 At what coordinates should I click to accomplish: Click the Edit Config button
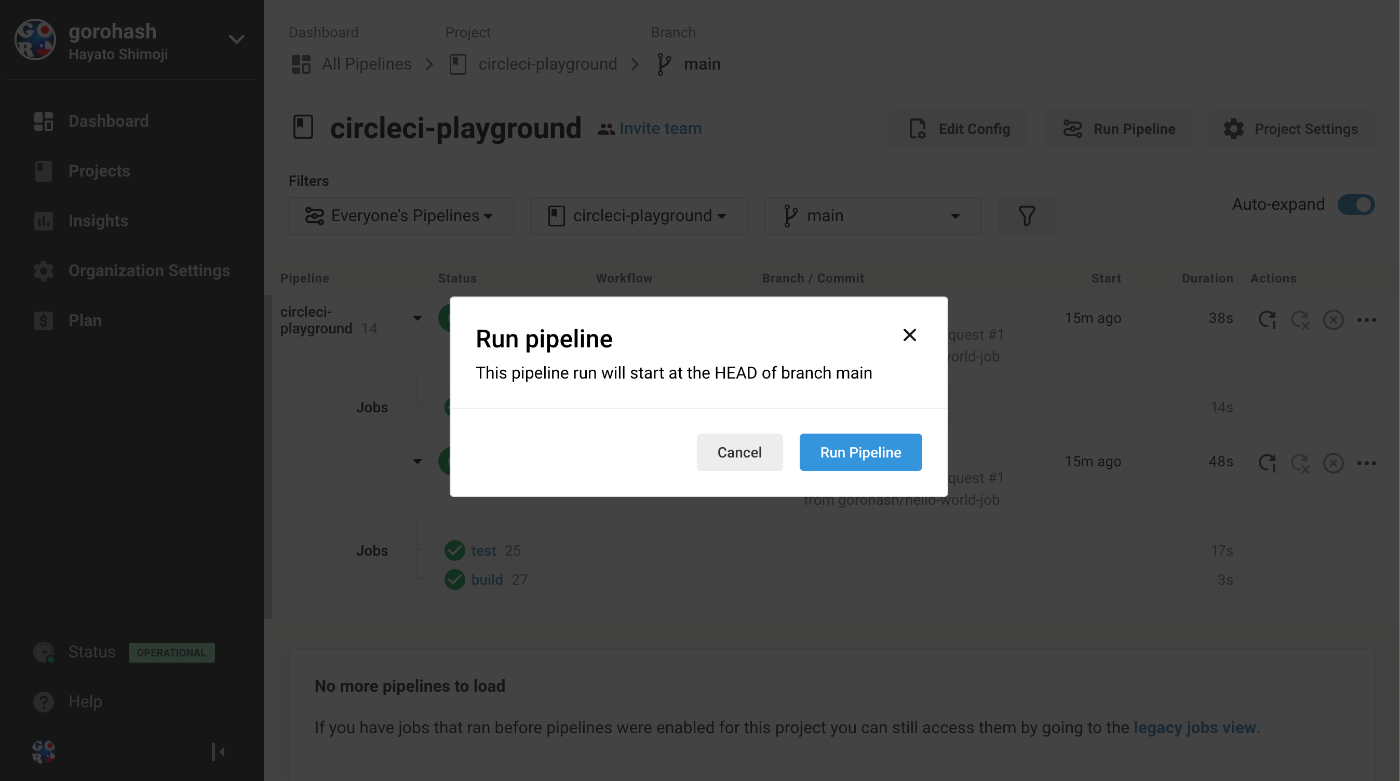point(959,129)
